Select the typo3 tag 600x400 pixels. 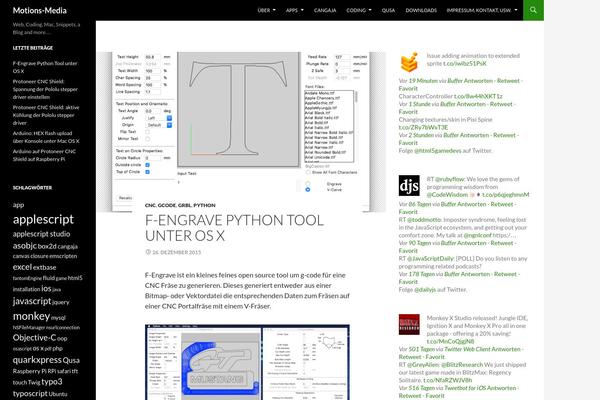point(52,382)
